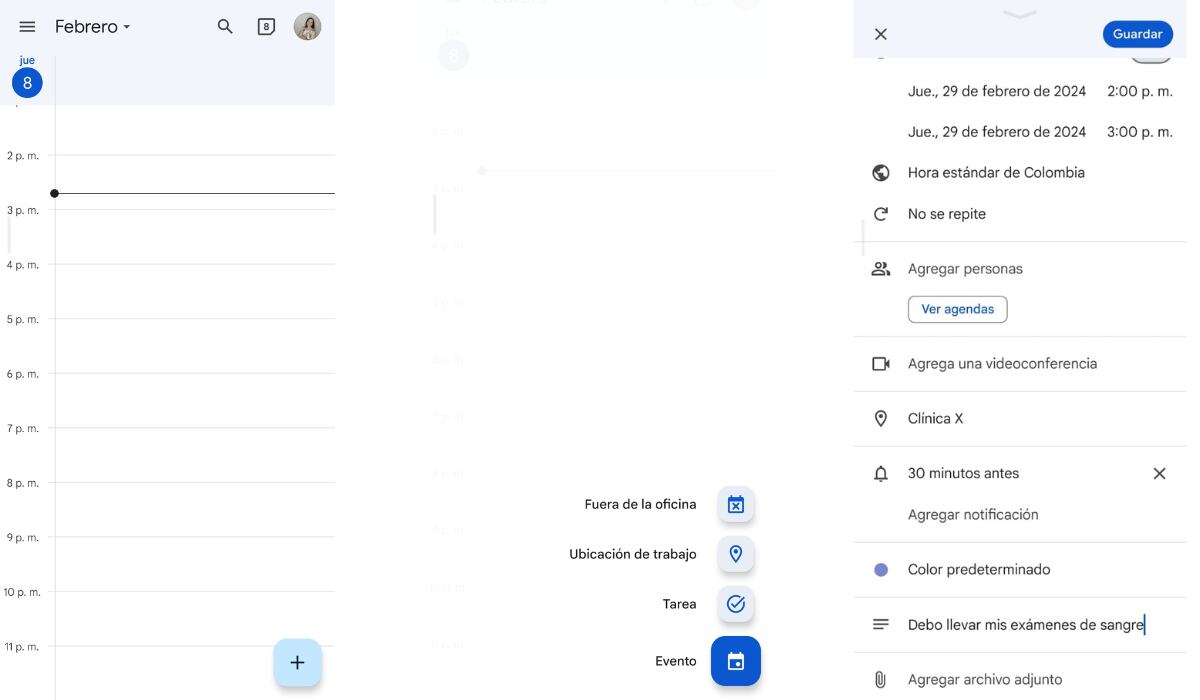Viewport: 1200px width, 700px height.
Task: Select the Fuera de la oficina icon
Action: tap(736, 504)
